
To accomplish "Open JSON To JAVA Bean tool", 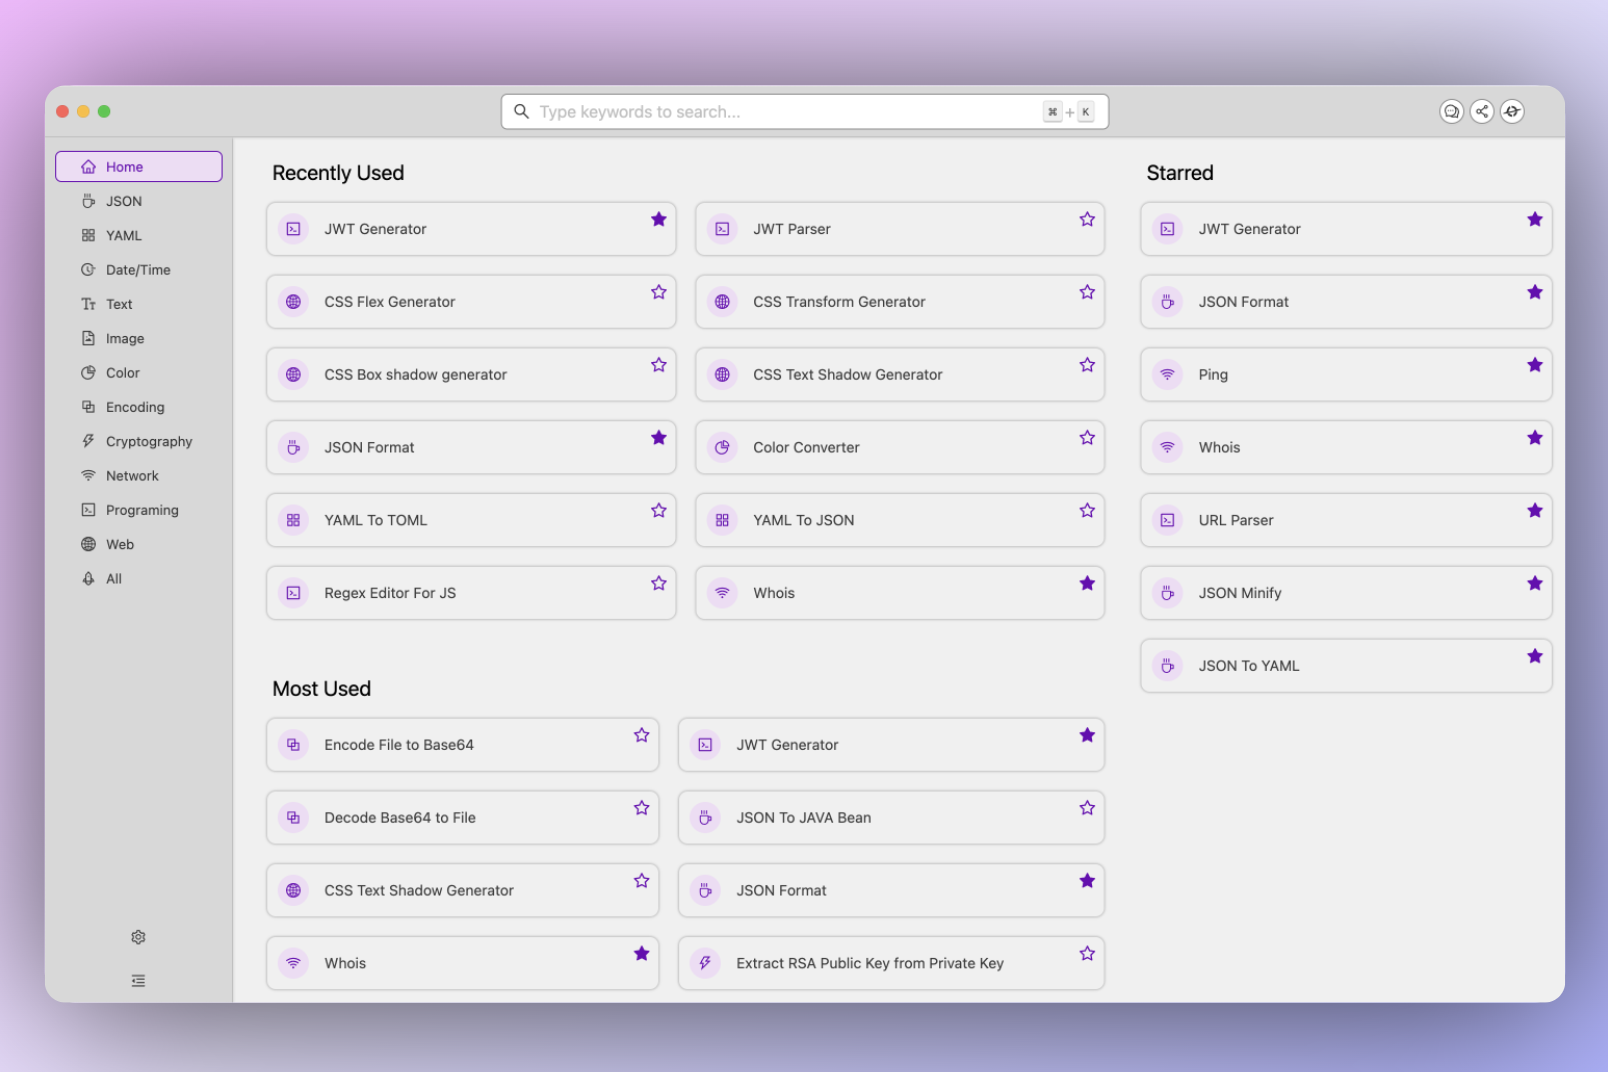I will coord(804,818).
